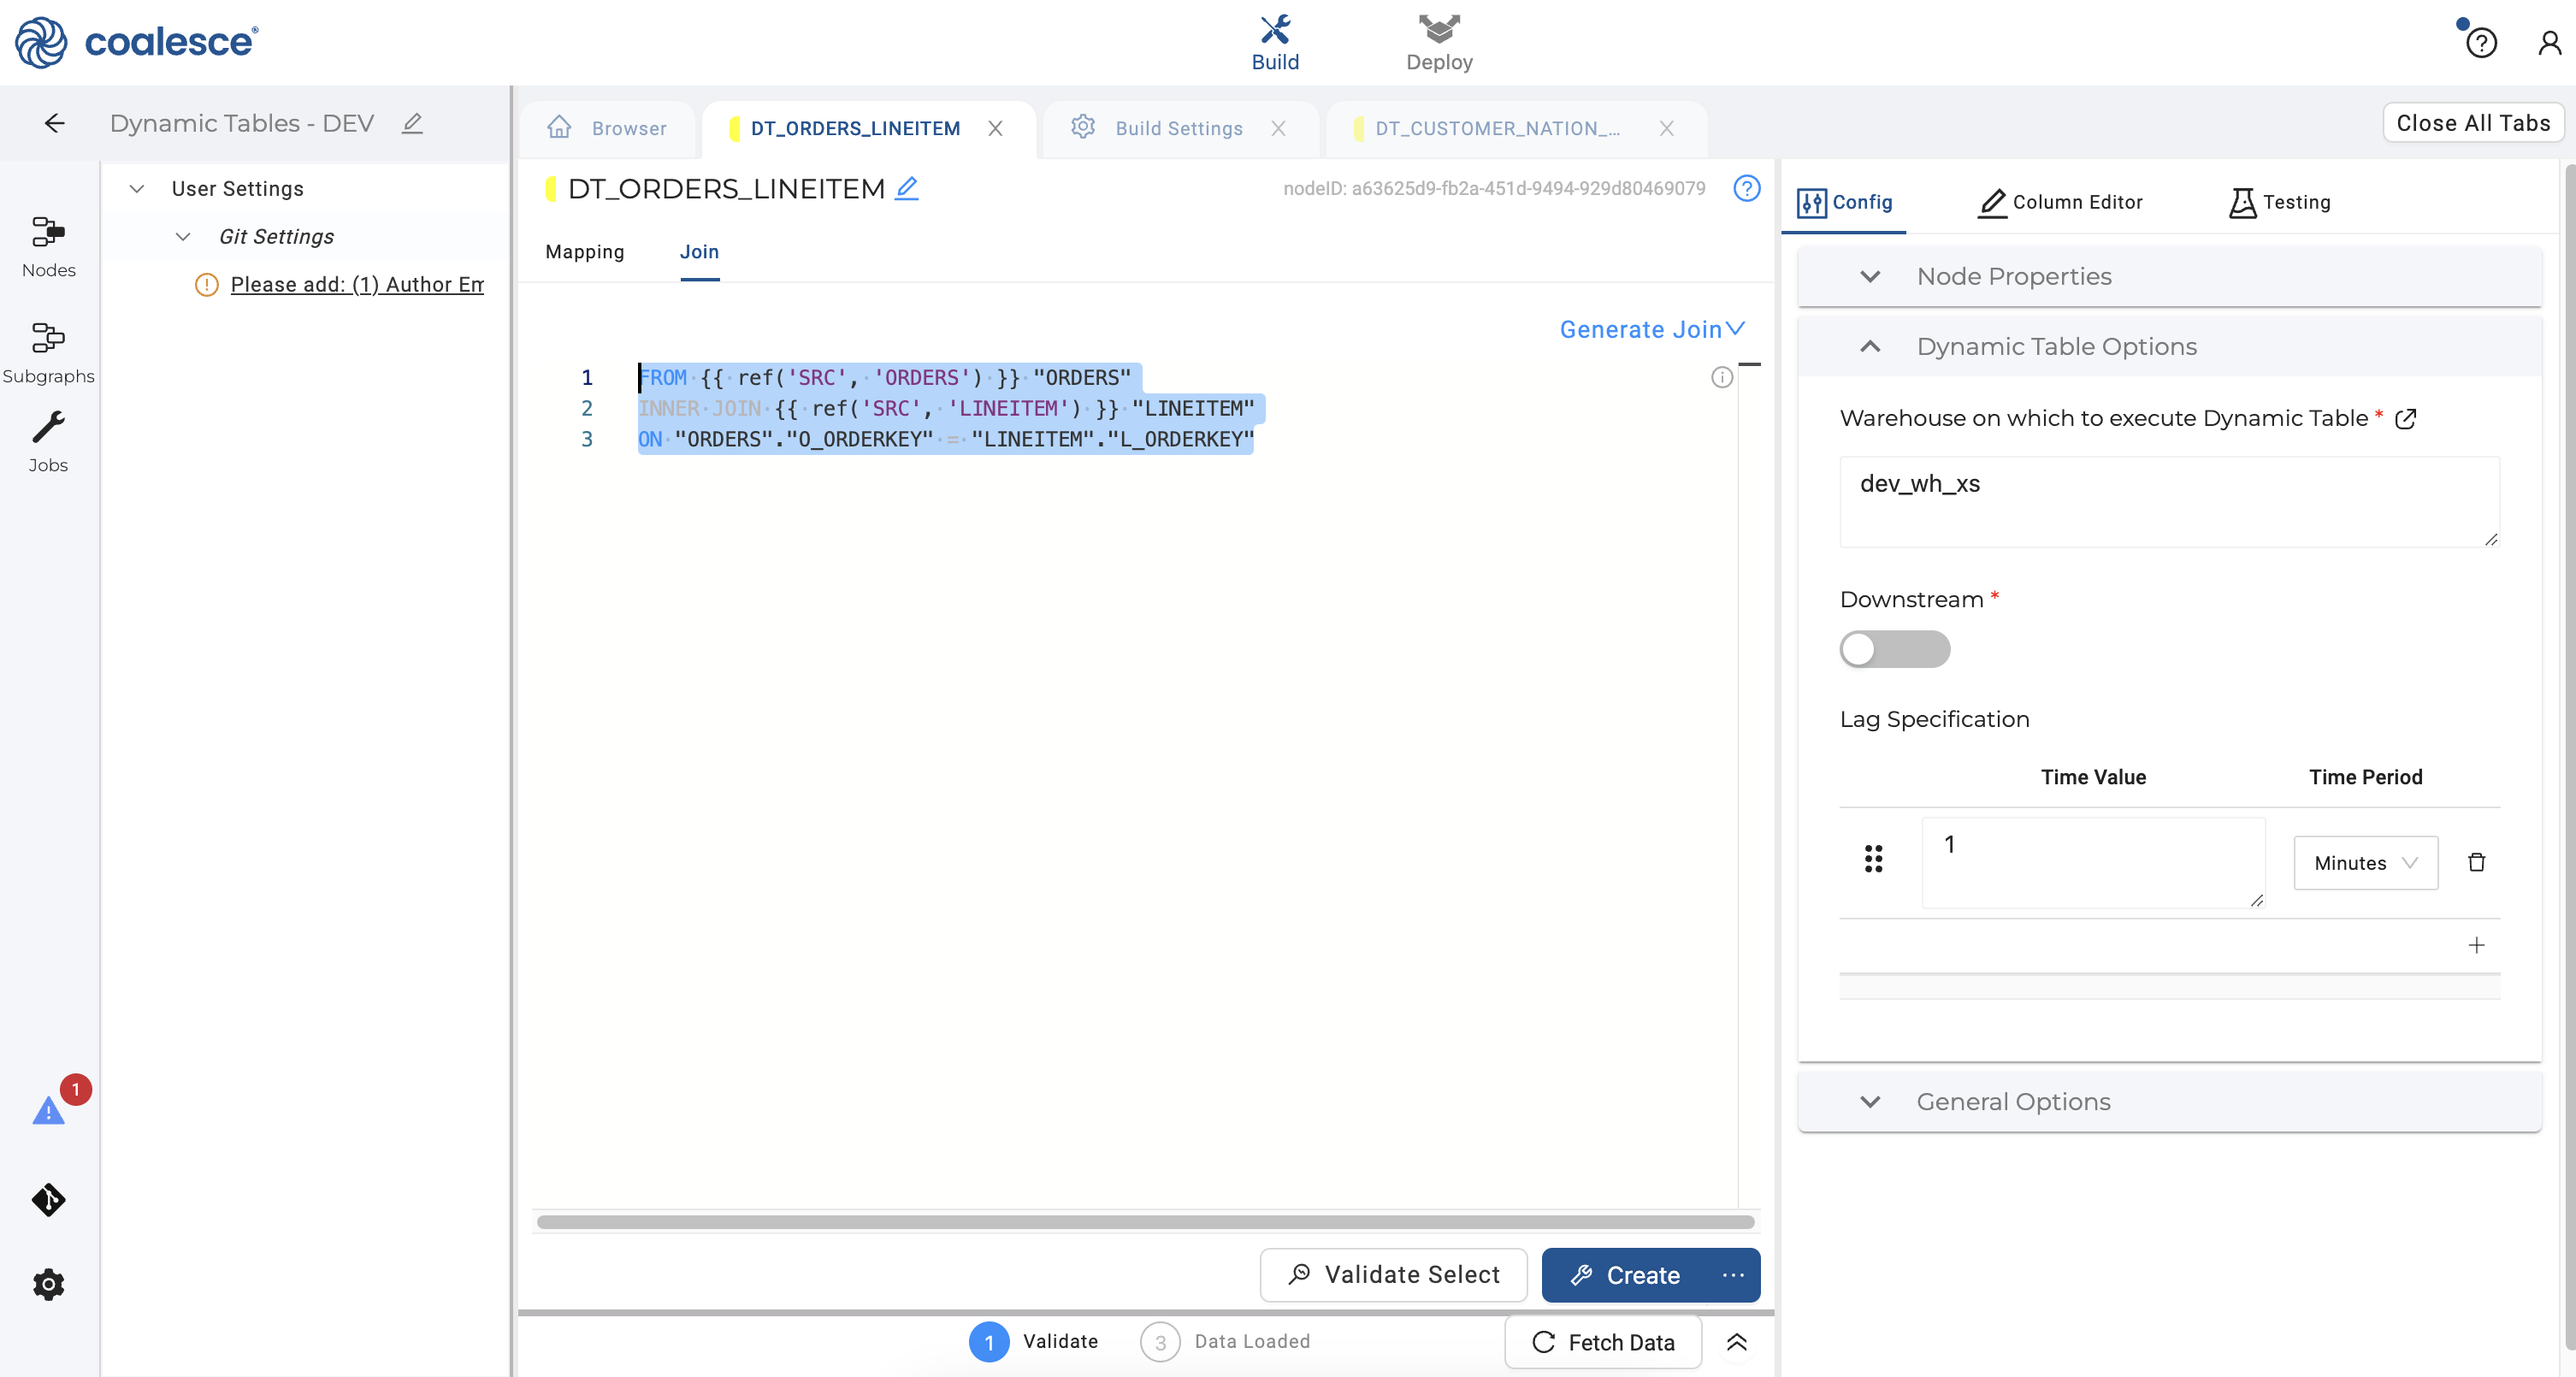Open the Generate Join dropdown
This screenshot has height=1377, width=2576.
[1651, 329]
